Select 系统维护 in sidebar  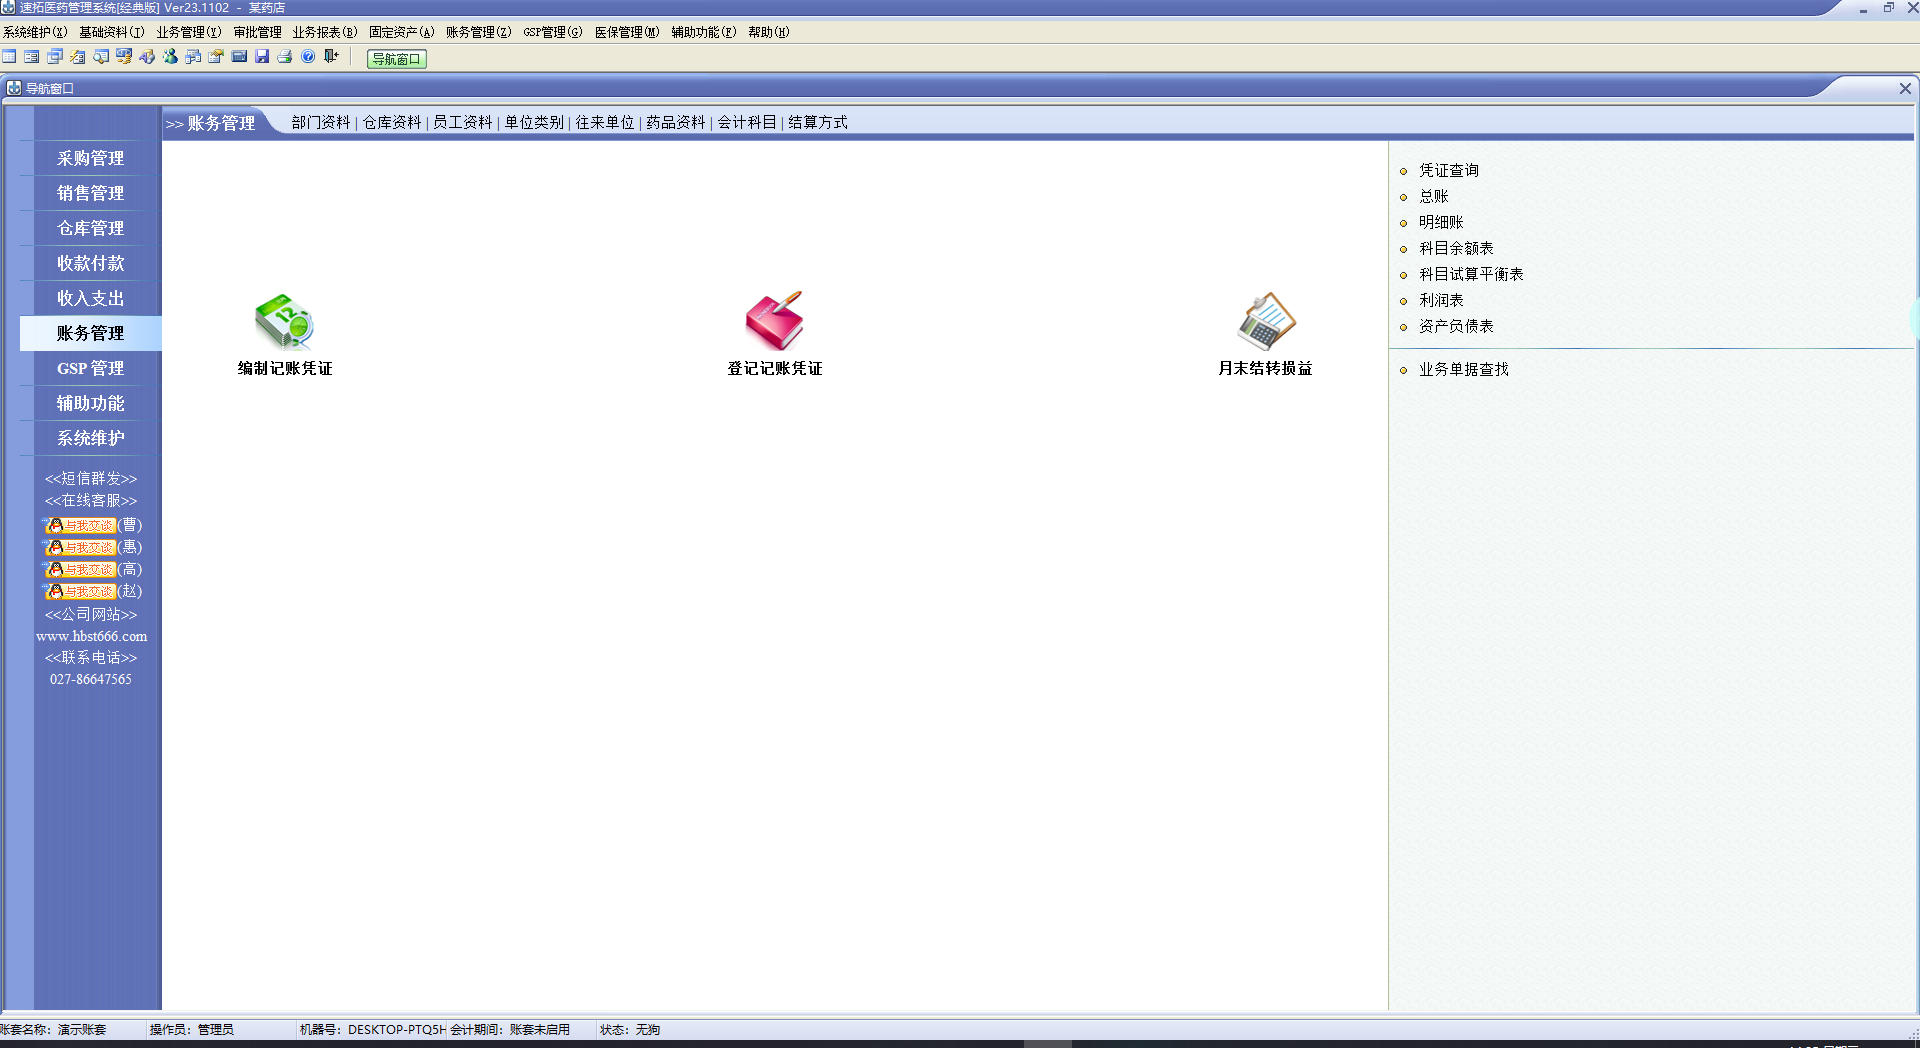click(x=91, y=438)
